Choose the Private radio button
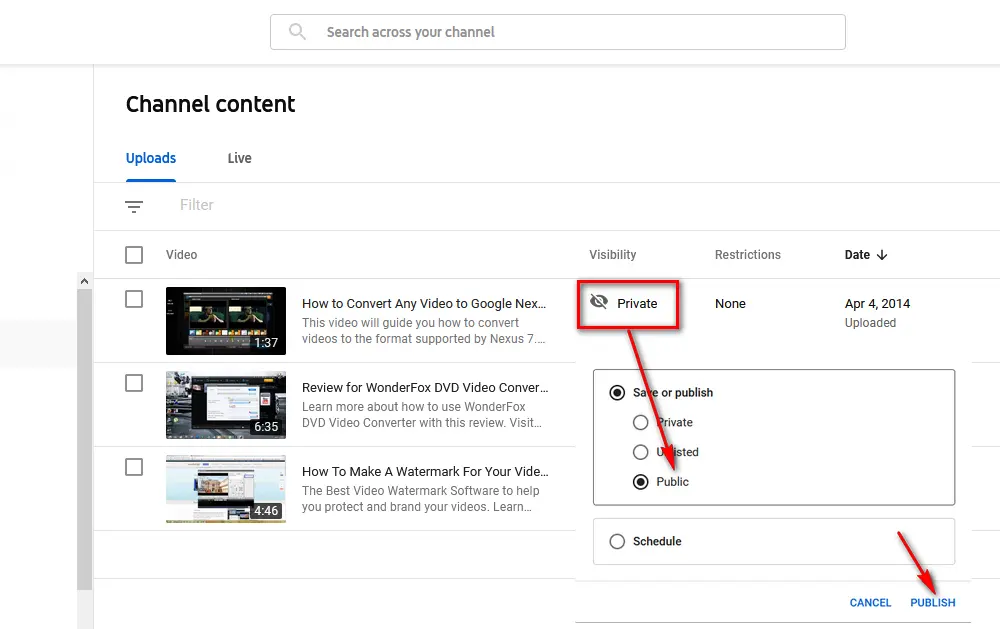The image size is (1000, 629). pyautogui.click(x=640, y=422)
